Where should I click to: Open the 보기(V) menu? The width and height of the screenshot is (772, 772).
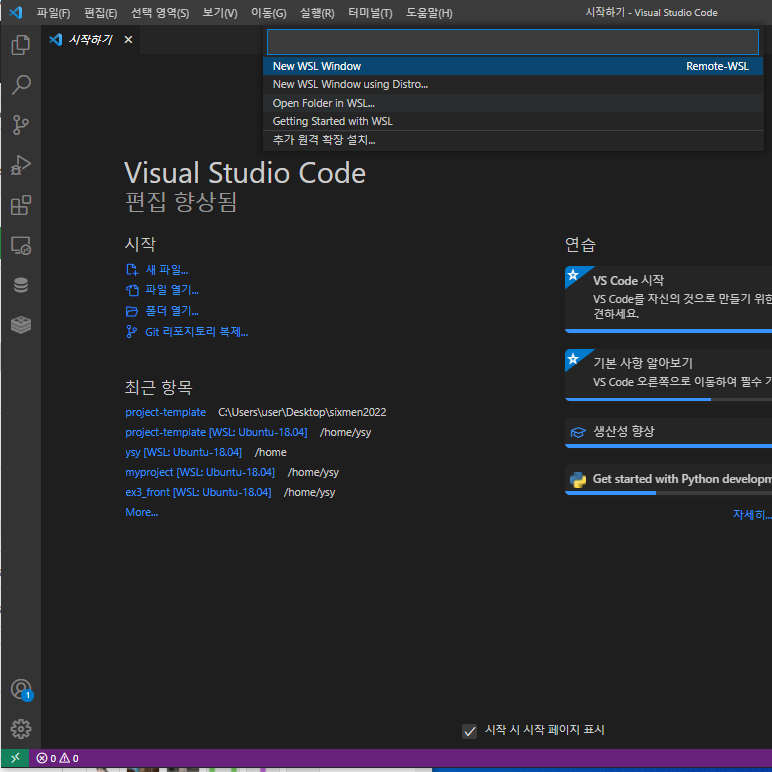220,13
